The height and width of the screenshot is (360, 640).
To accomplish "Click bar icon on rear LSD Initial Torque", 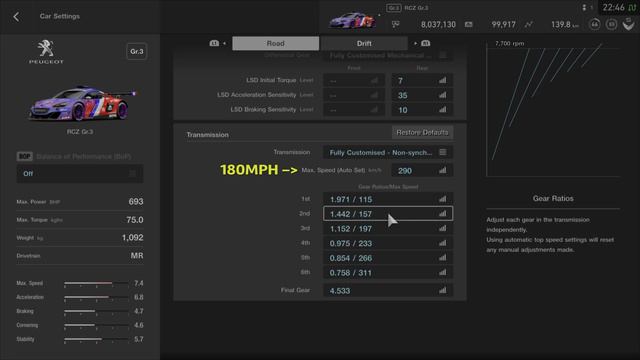I will tap(442, 80).
